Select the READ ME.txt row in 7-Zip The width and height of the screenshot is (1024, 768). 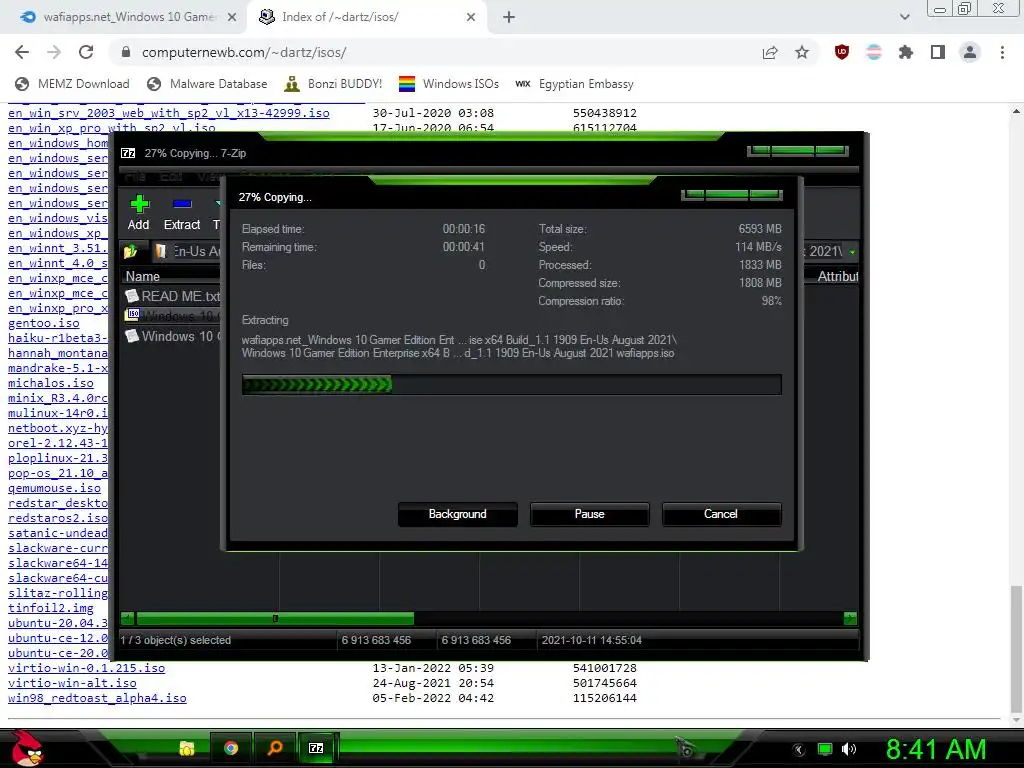pyautogui.click(x=172, y=296)
